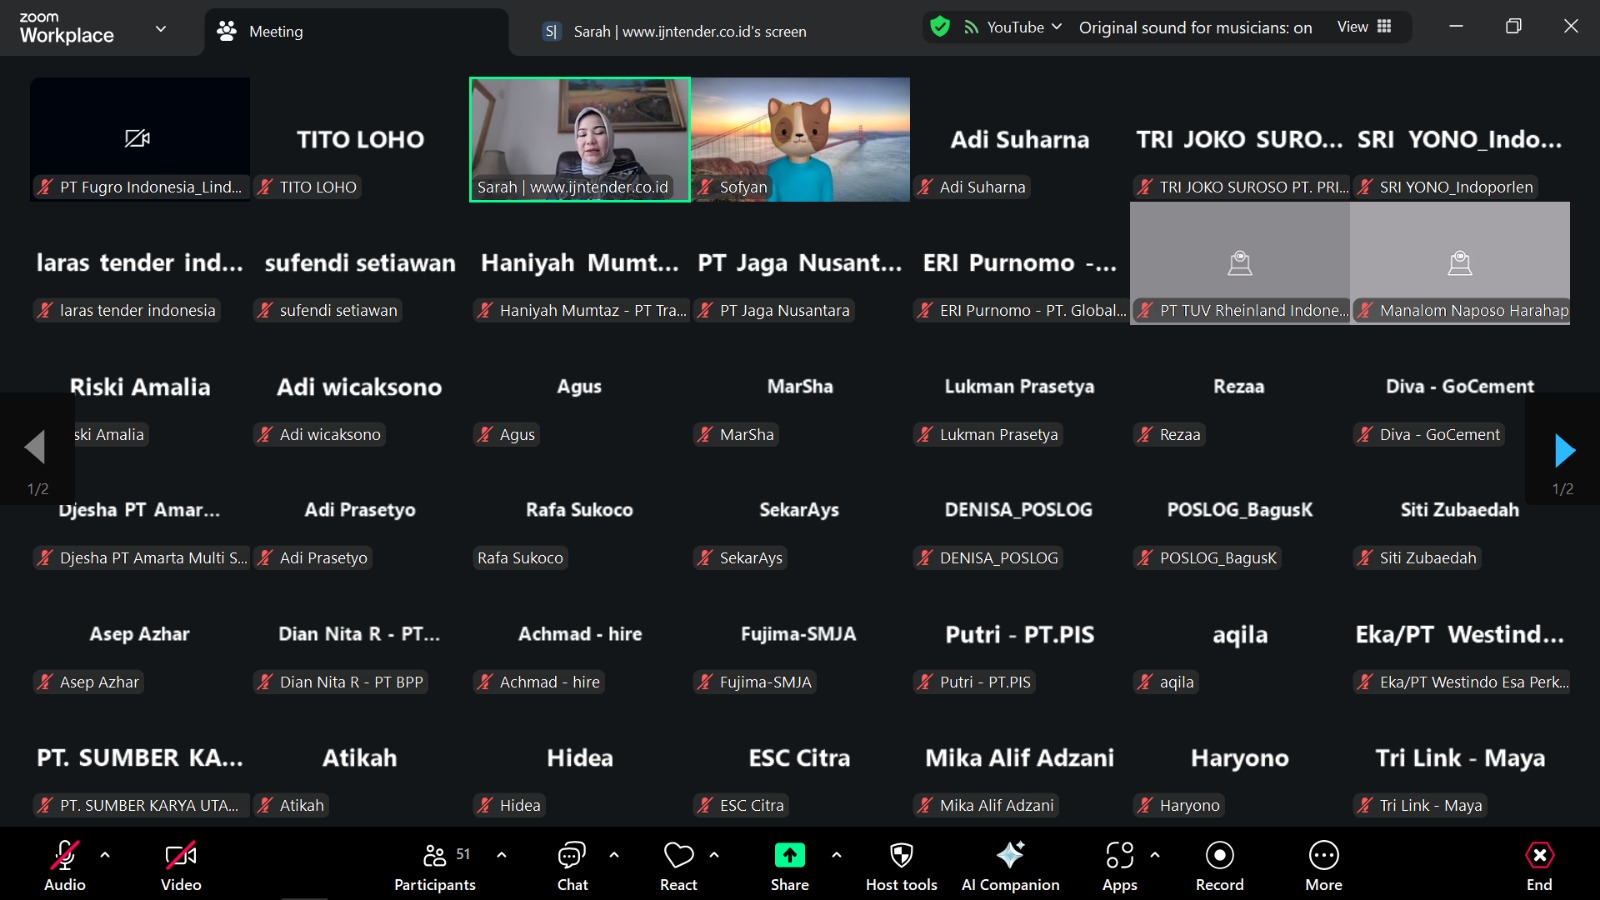Image resolution: width=1600 pixels, height=900 pixels.
Task: Open the React emoji button
Action: (678, 866)
